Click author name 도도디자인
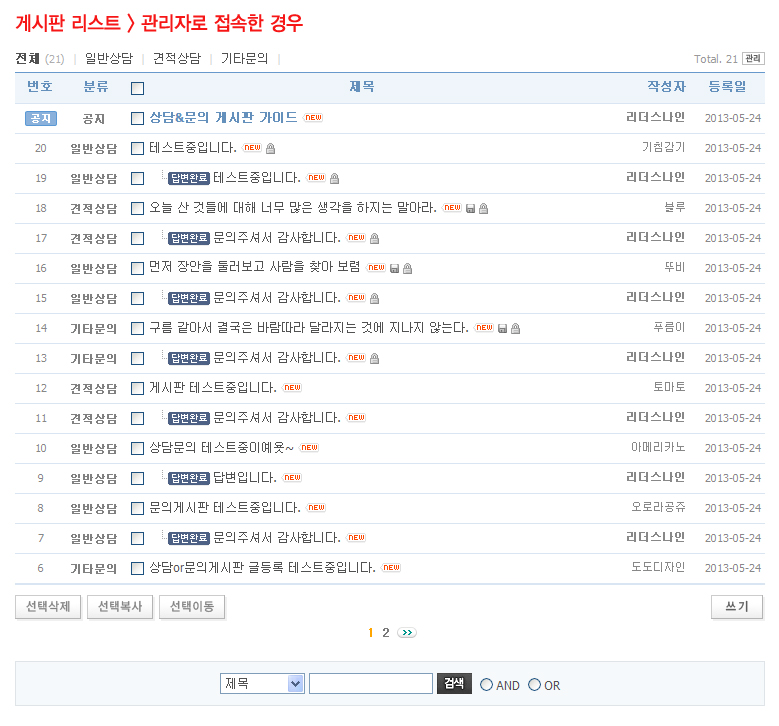 658,567
